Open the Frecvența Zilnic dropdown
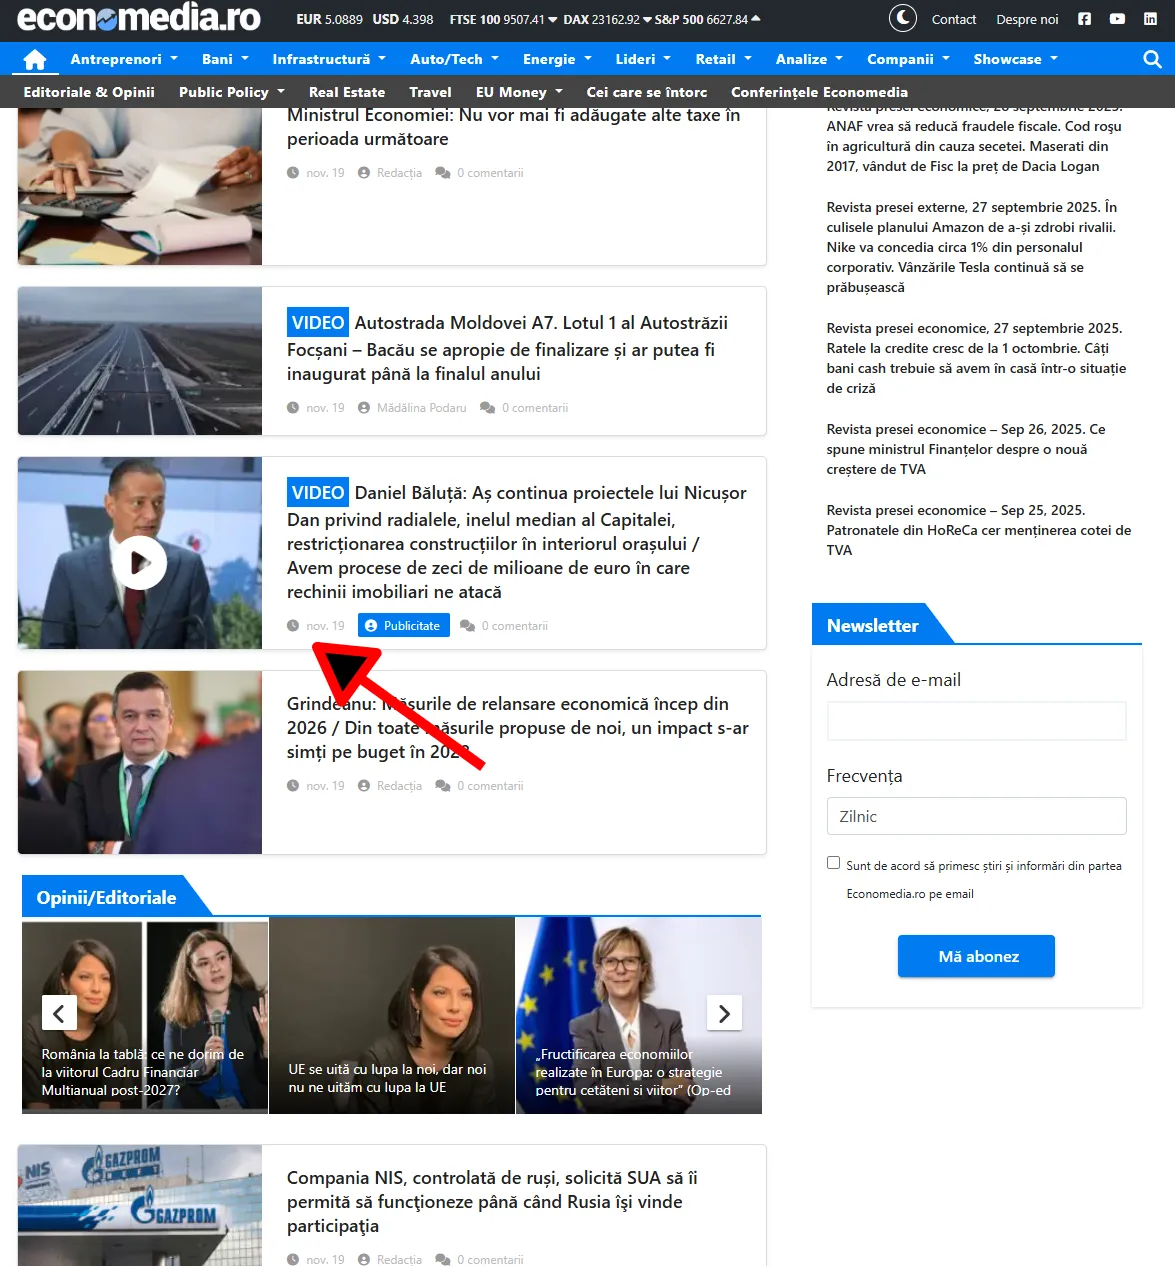This screenshot has width=1175, height=1266. click(976, 816)
